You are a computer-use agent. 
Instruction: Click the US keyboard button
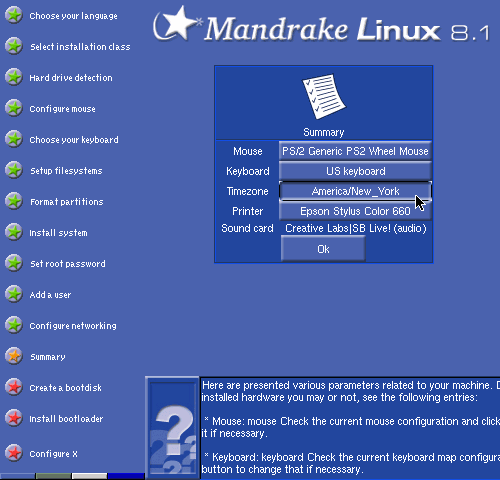coord(355,171)
